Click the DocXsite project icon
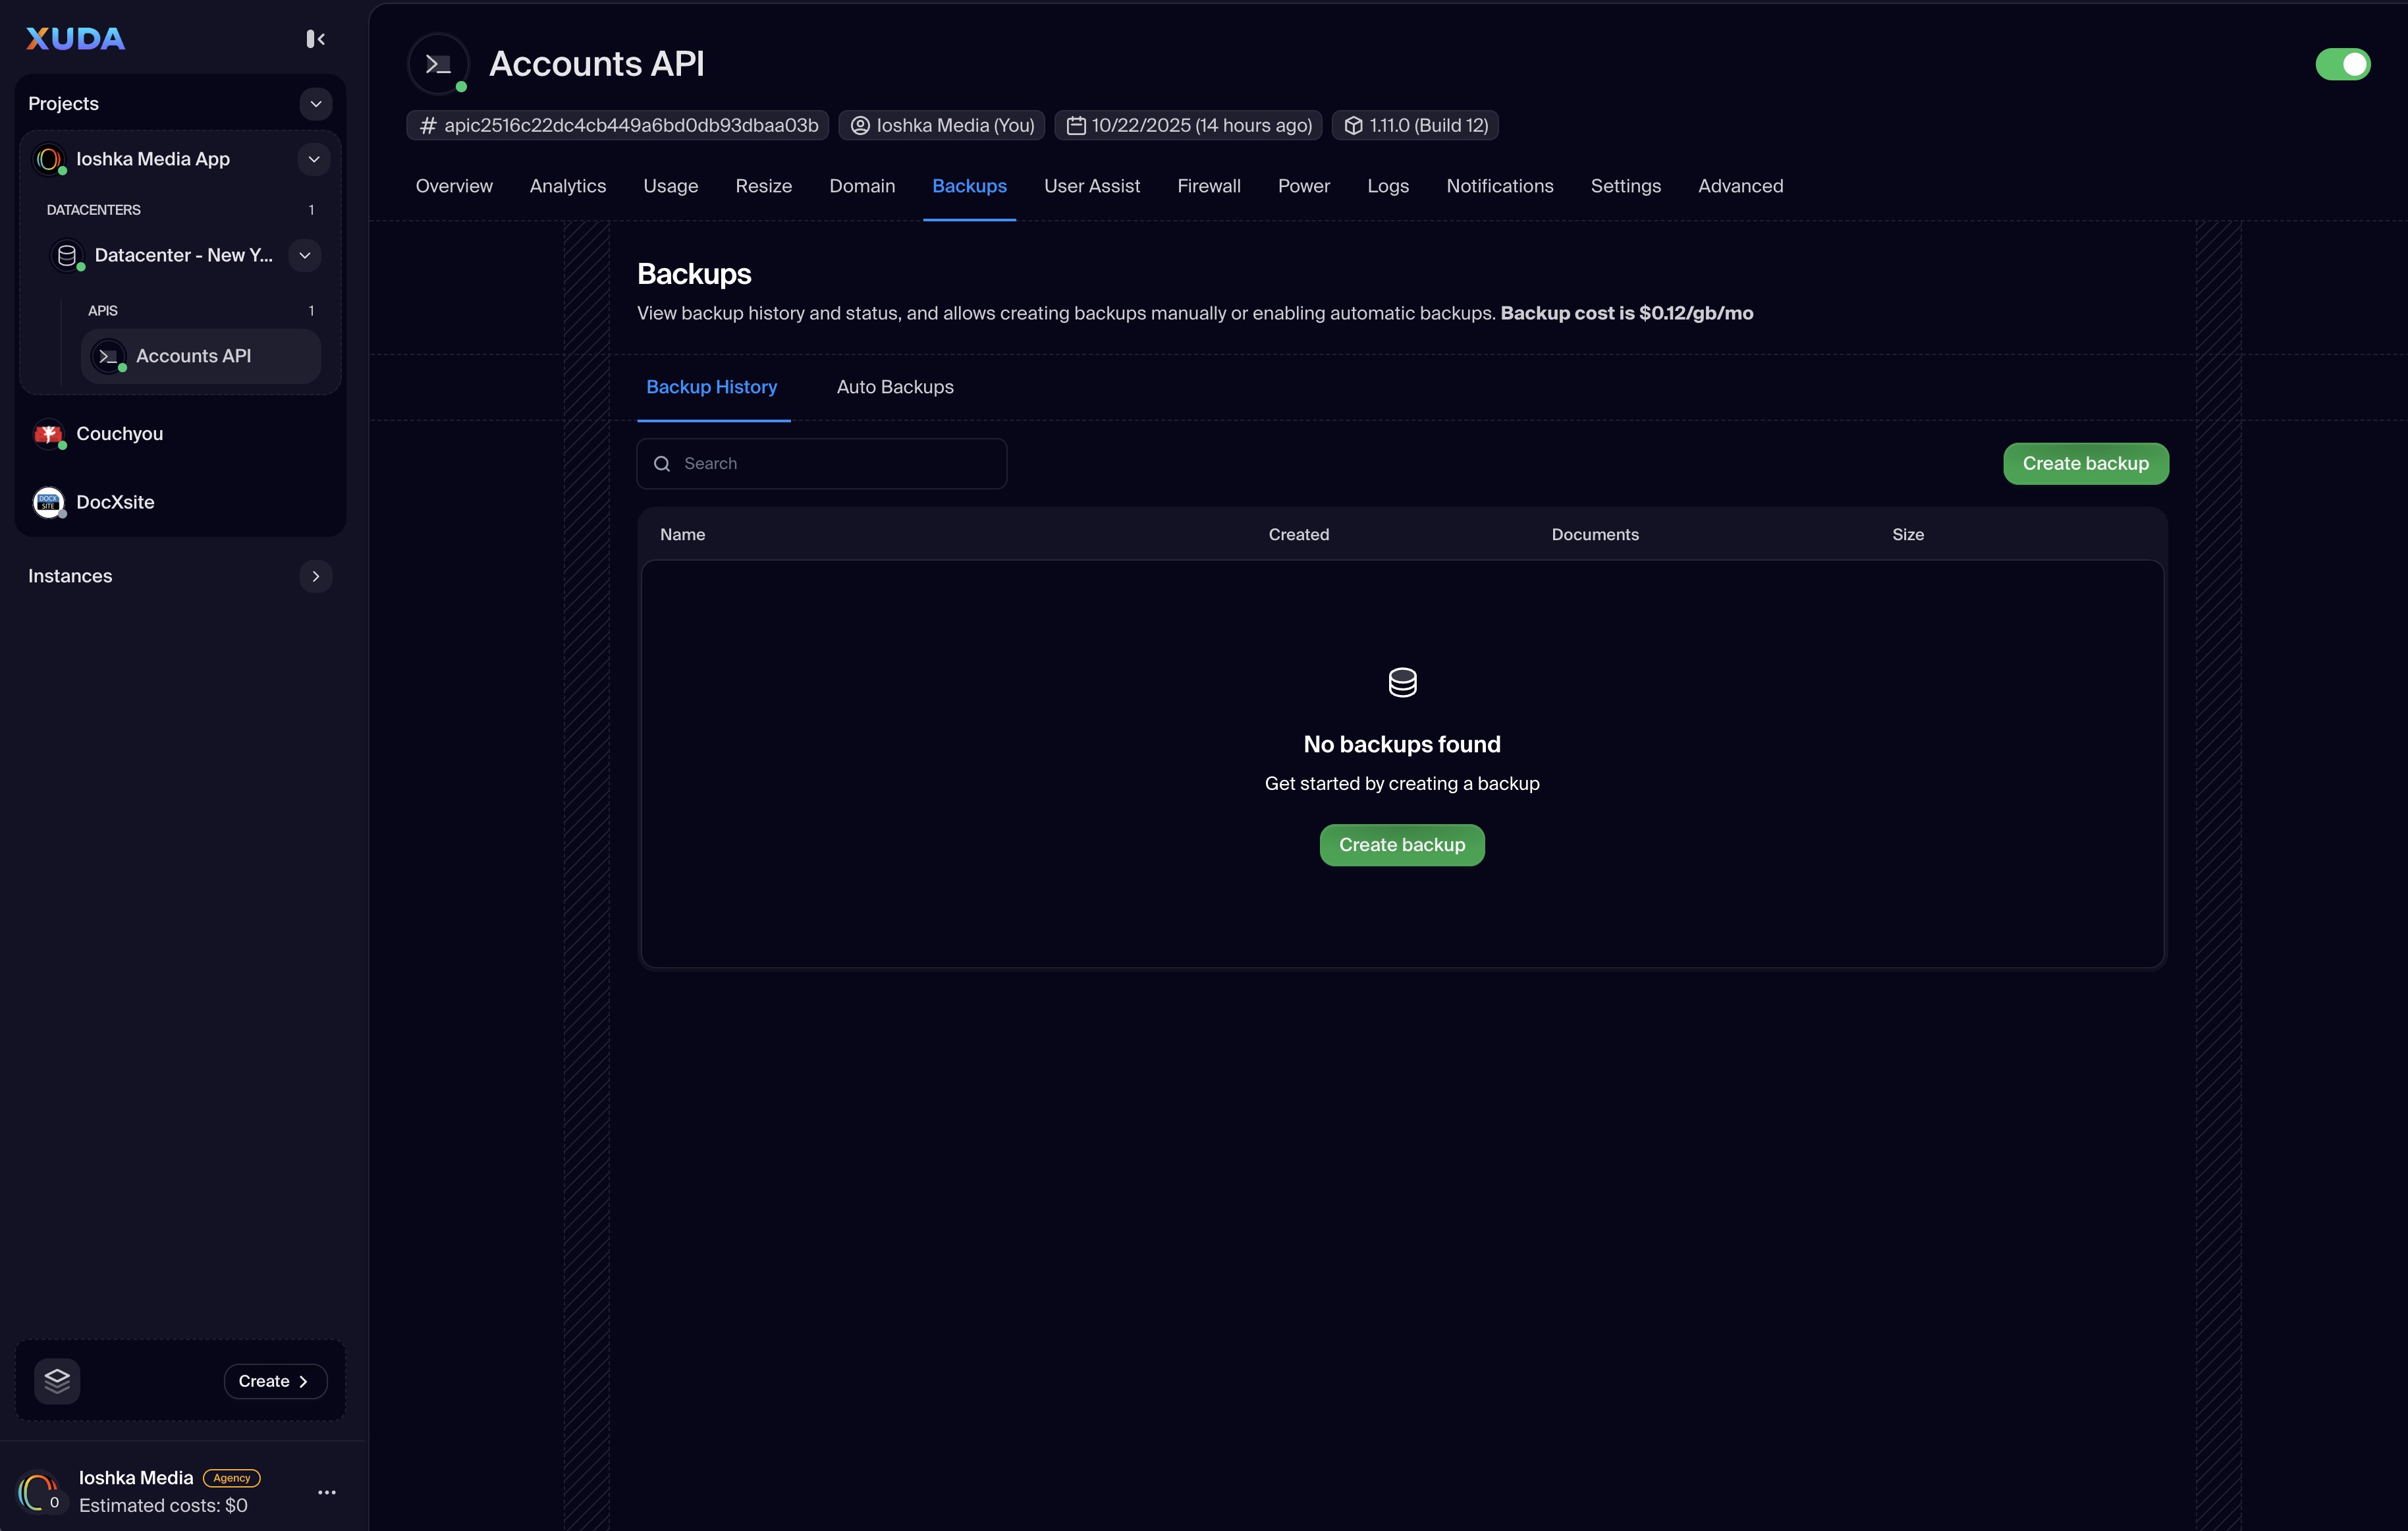This screenshot has height=1531, width=2408. coord(48,502)
